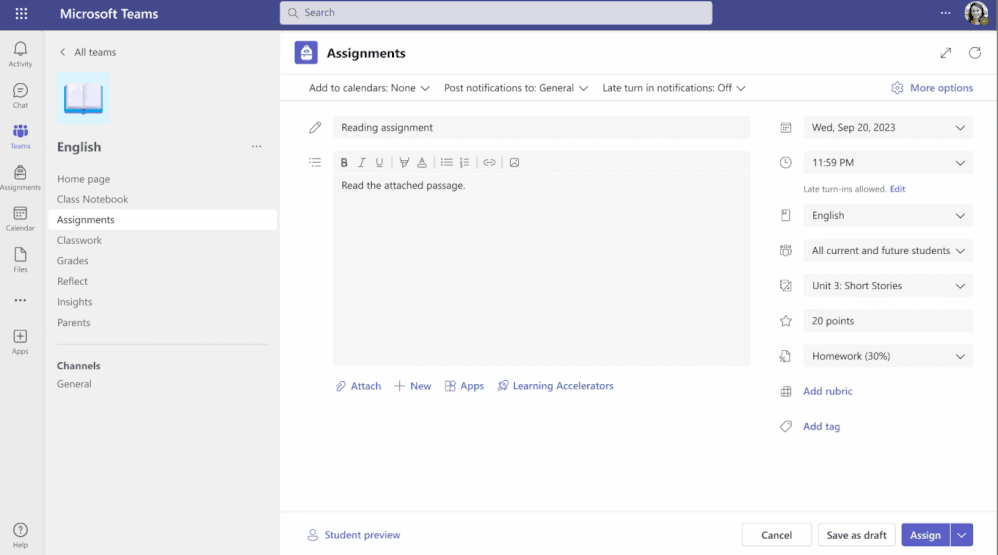Attach a file to the assignment

(x=358, y=386)
